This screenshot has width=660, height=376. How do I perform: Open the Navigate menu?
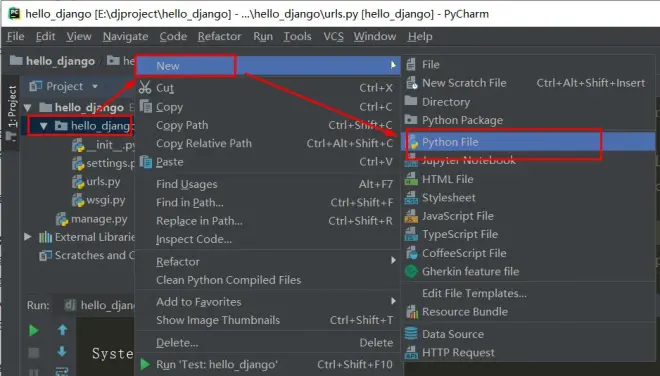(125, 37)
